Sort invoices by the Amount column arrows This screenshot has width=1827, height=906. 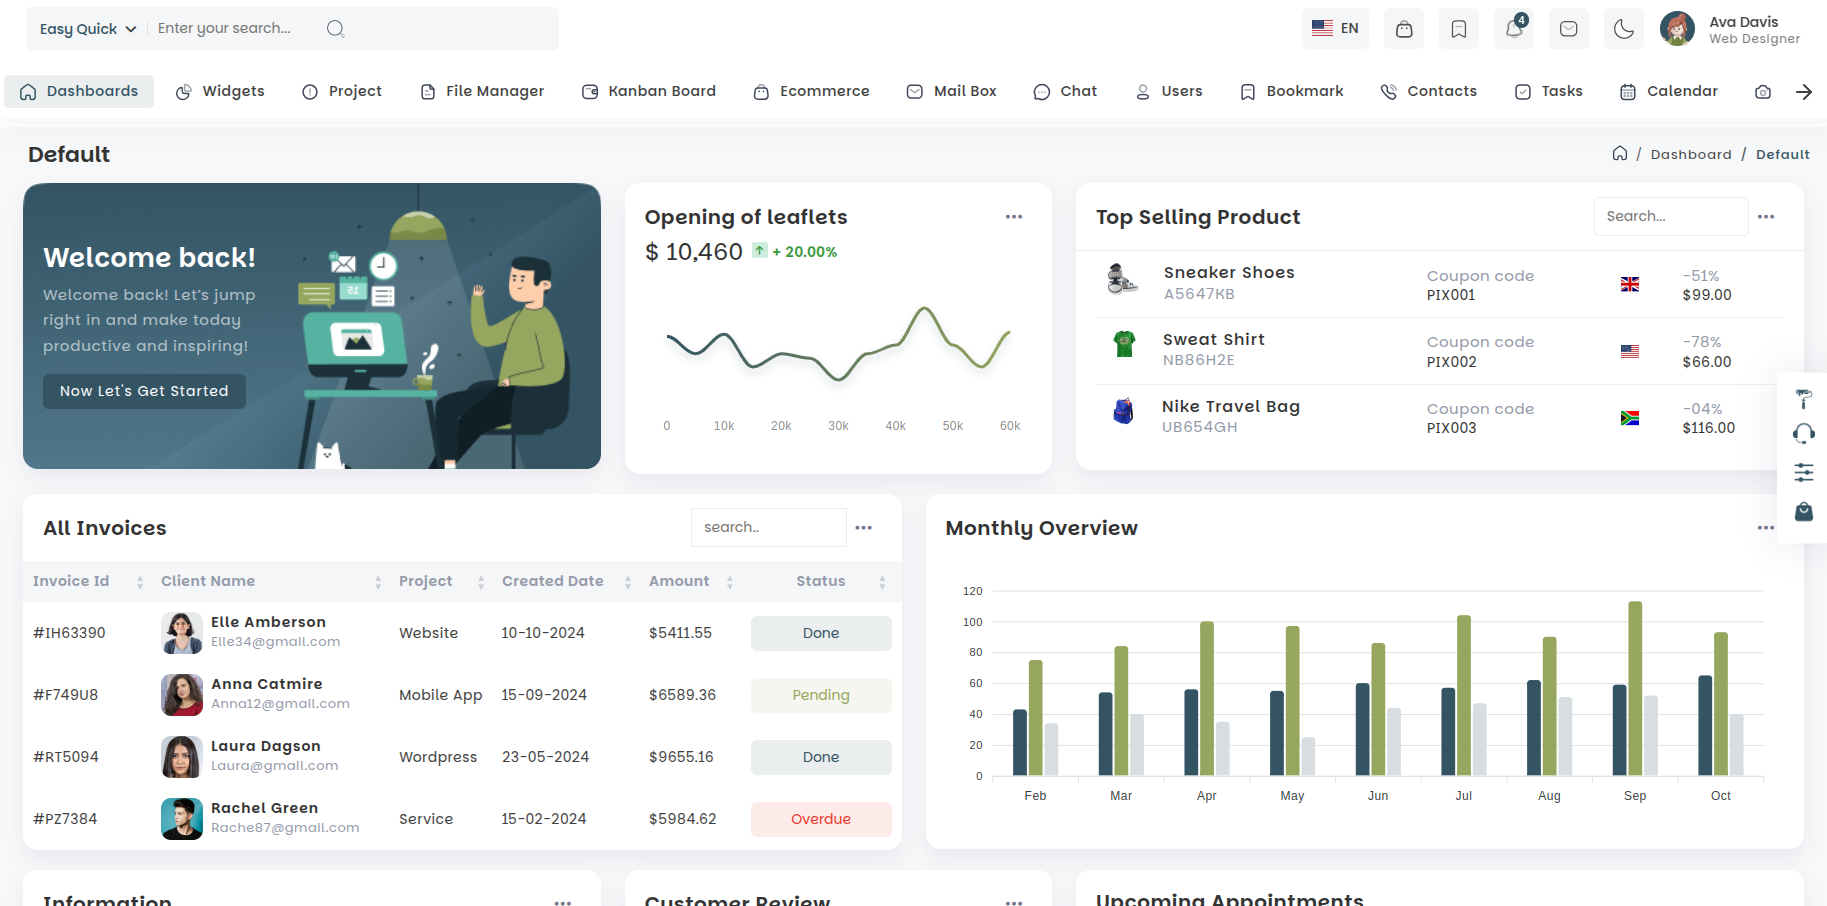731,581
